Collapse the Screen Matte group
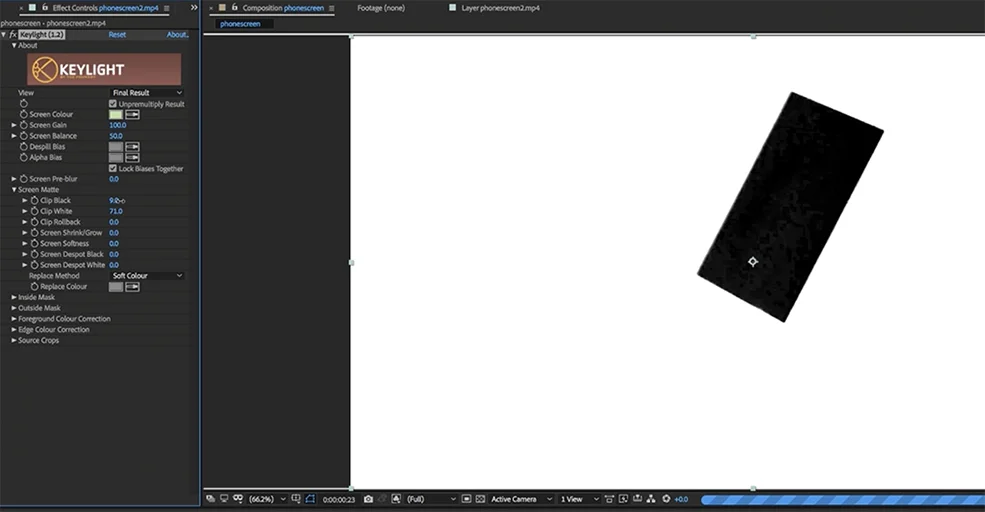This screenshot has height=512, width=985. (x=14, y=190)
